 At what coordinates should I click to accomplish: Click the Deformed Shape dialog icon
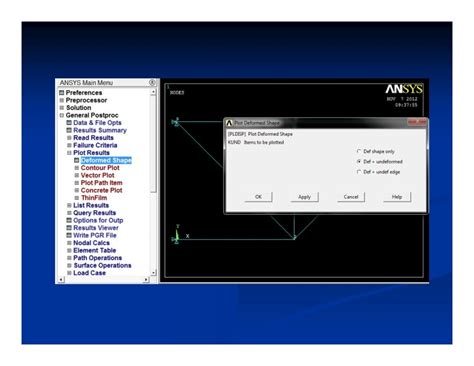pyautogui.click(x=77, y=160)
